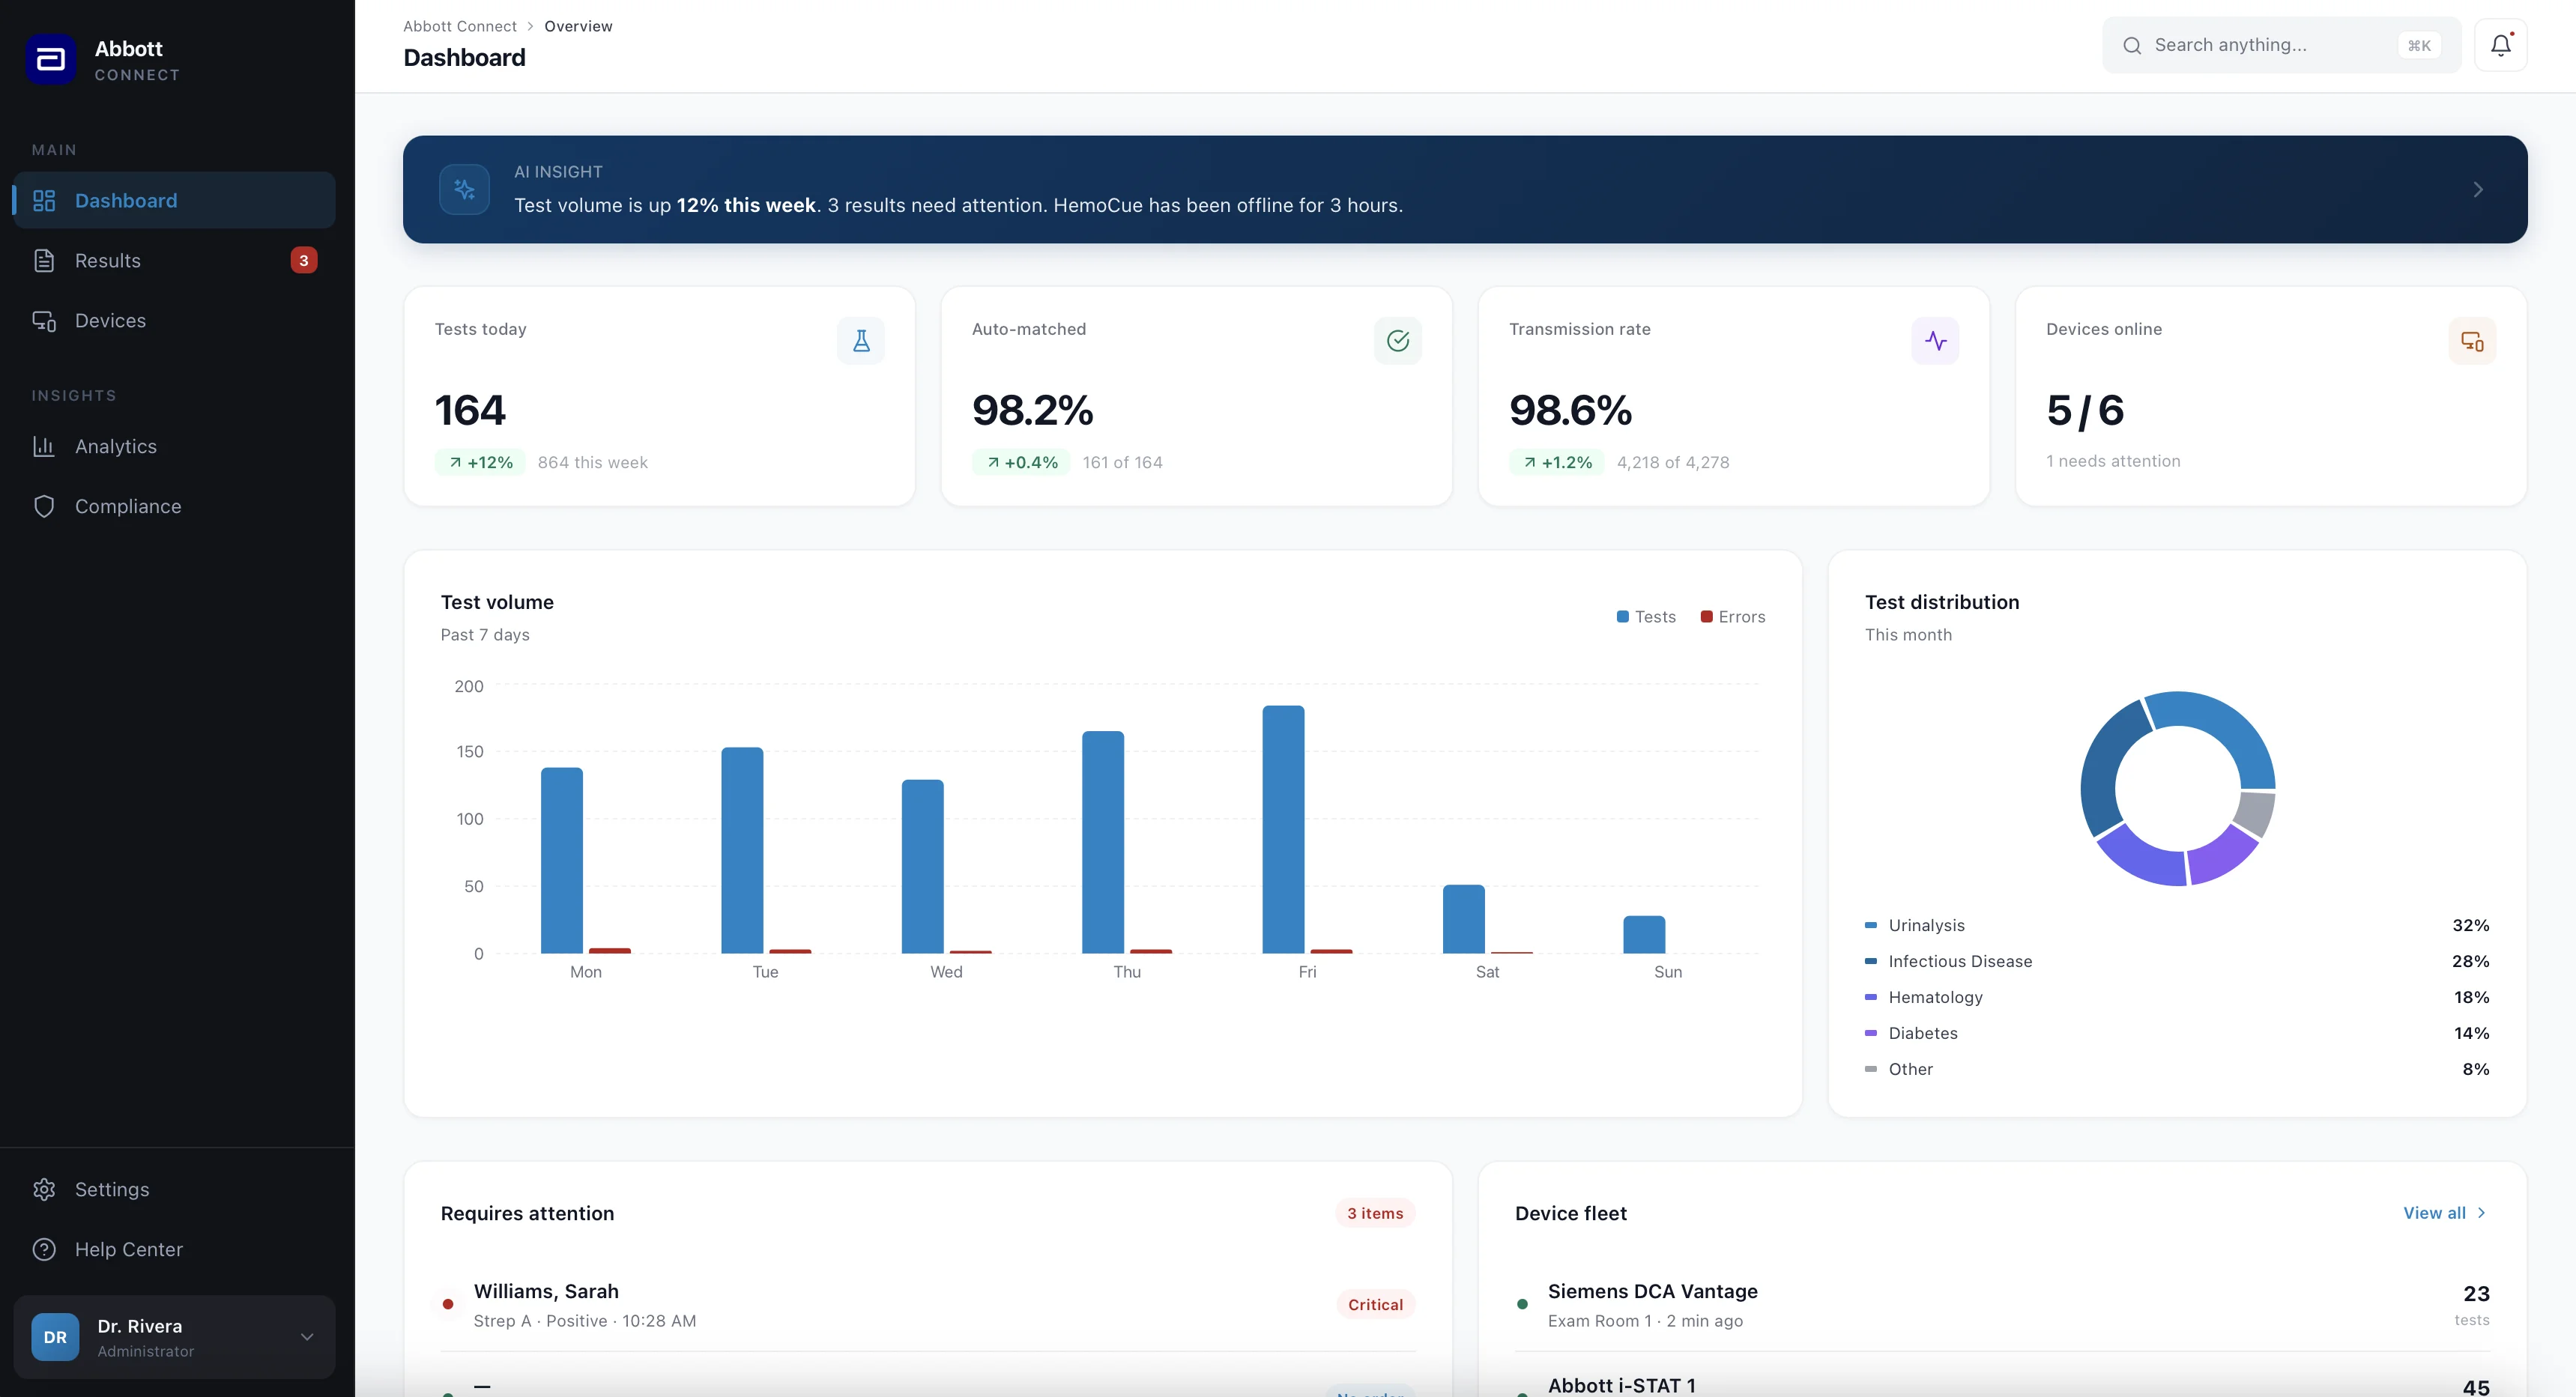Image resolution: width=2576 pixels, height=1397 pixels.
Task: Click the Settings gear icon in sidebar
Action: coord(44,1189)
